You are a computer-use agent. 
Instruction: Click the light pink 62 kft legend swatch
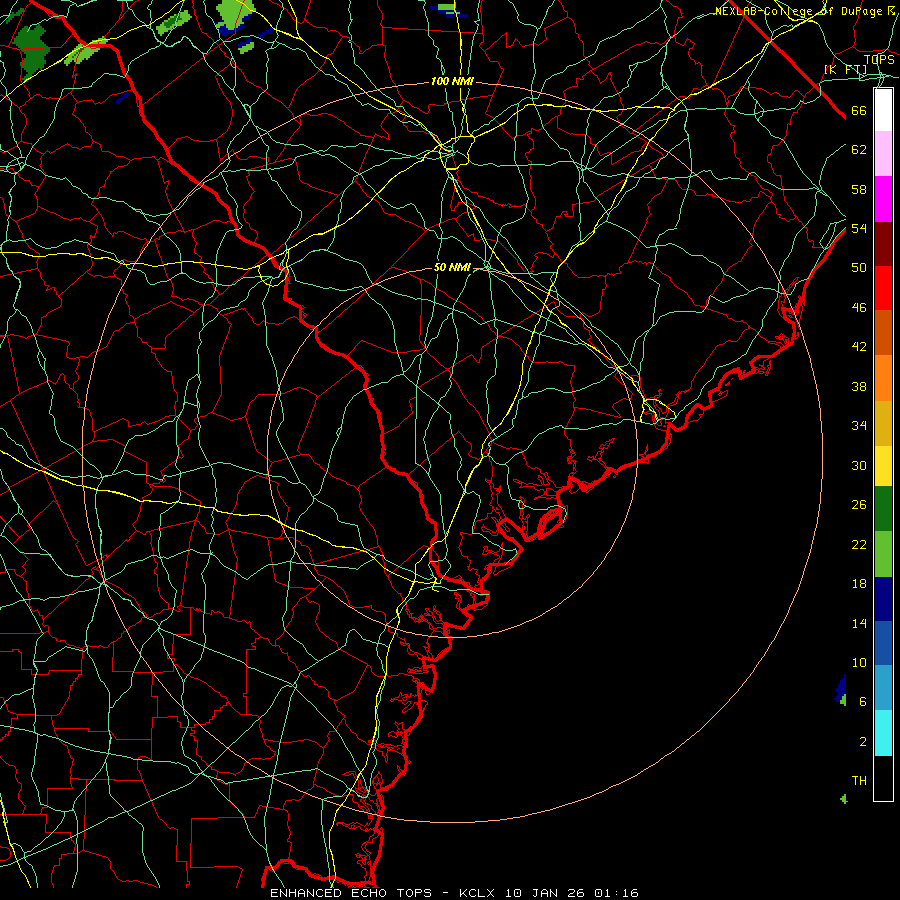883,153
